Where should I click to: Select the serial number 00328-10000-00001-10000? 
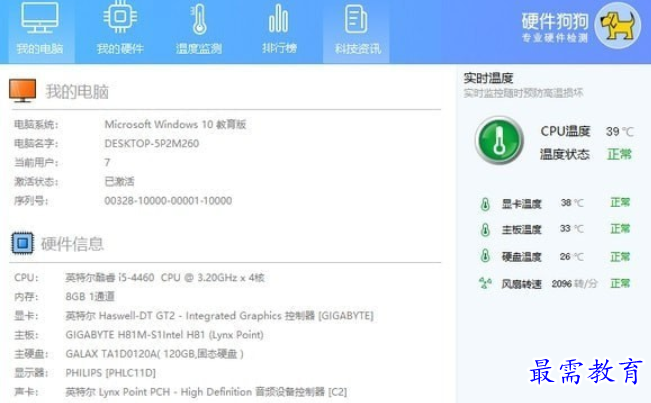pyautogui.click(x=168, y=201)
